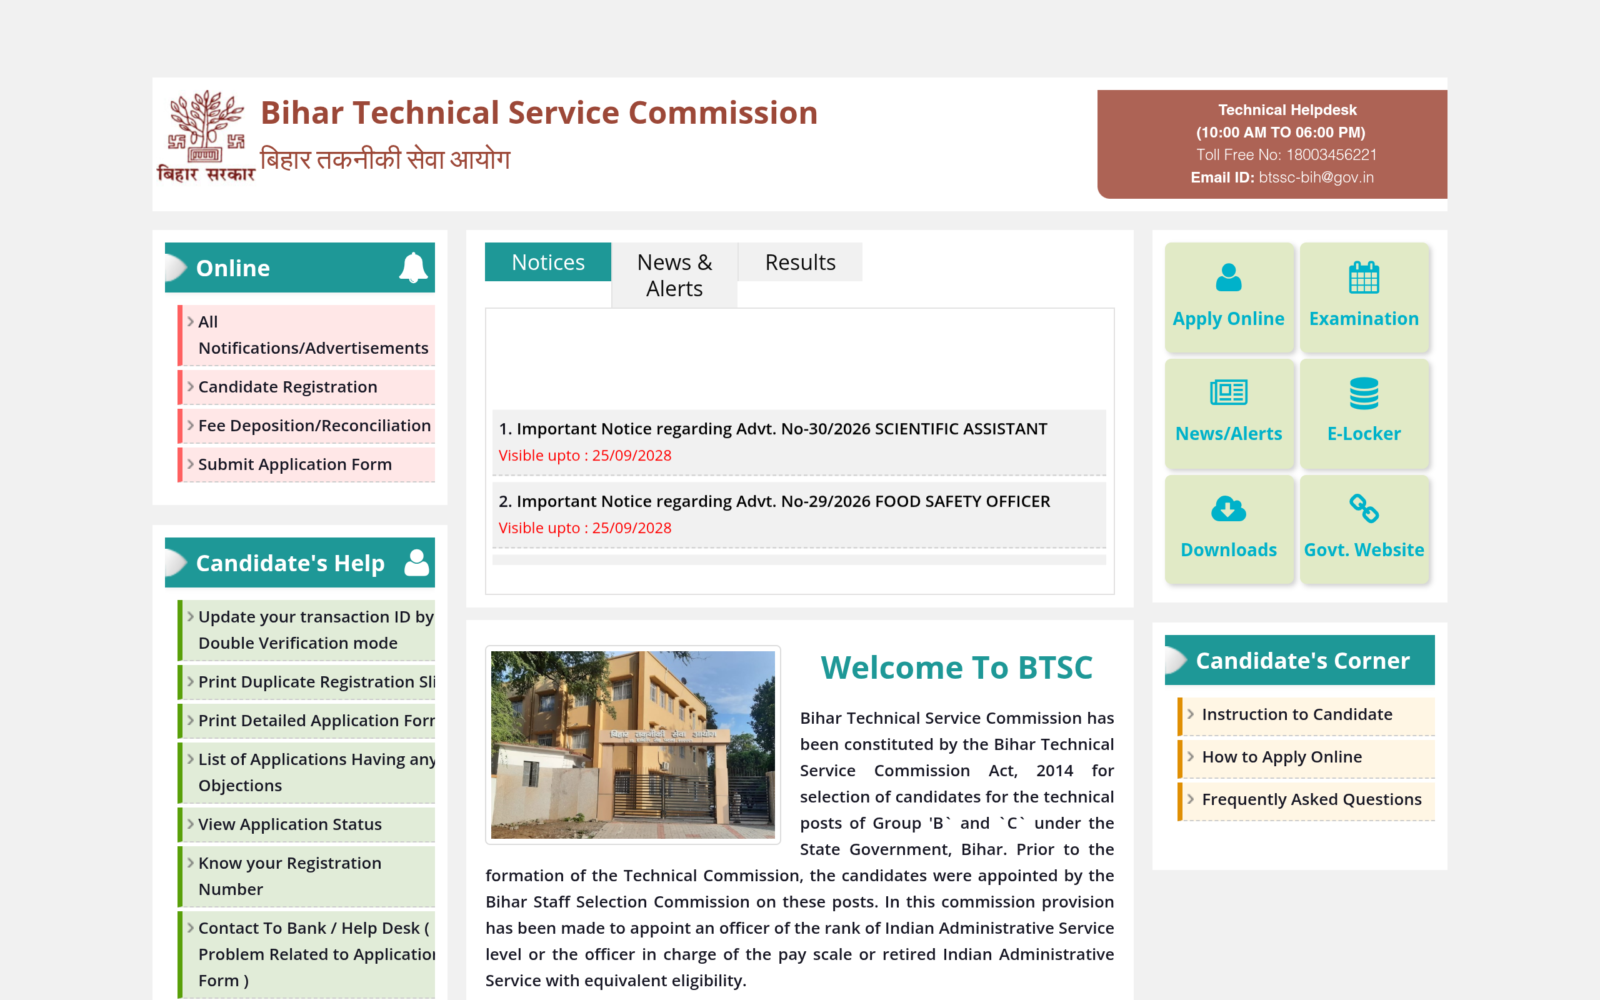Screen dimensions: 1600x1000
Task: Click the Candidate's Corner panel header
Action: pos(1300,660)
